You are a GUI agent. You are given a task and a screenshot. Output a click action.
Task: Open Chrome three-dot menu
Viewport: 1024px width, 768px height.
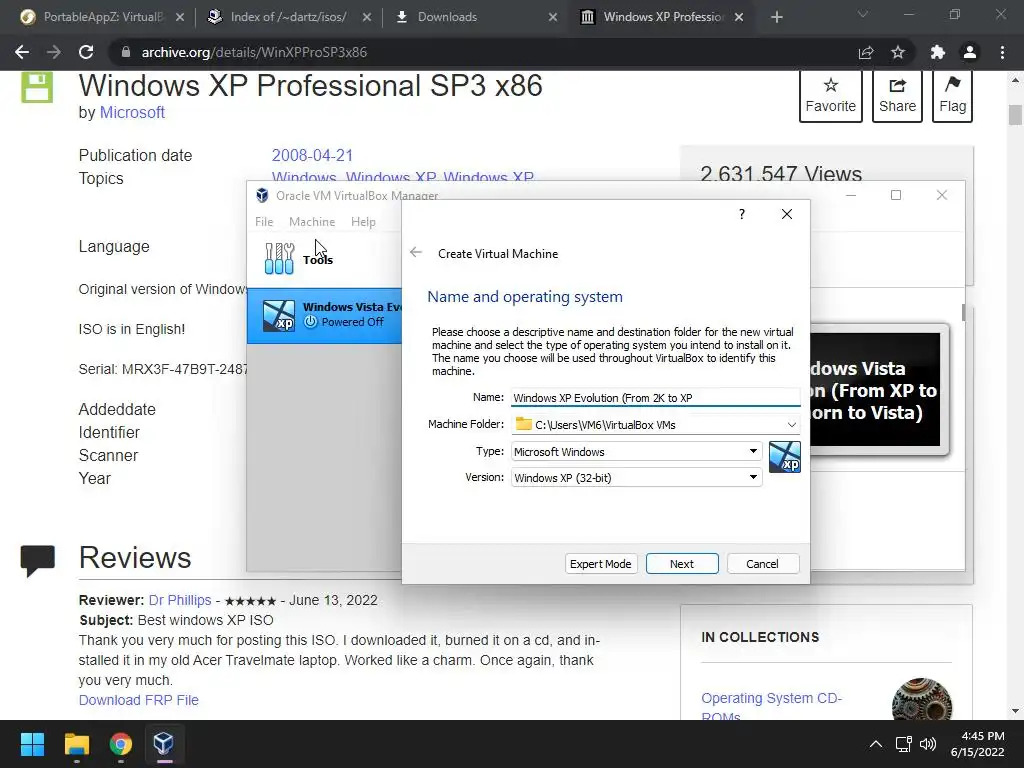click(1002, 52)
